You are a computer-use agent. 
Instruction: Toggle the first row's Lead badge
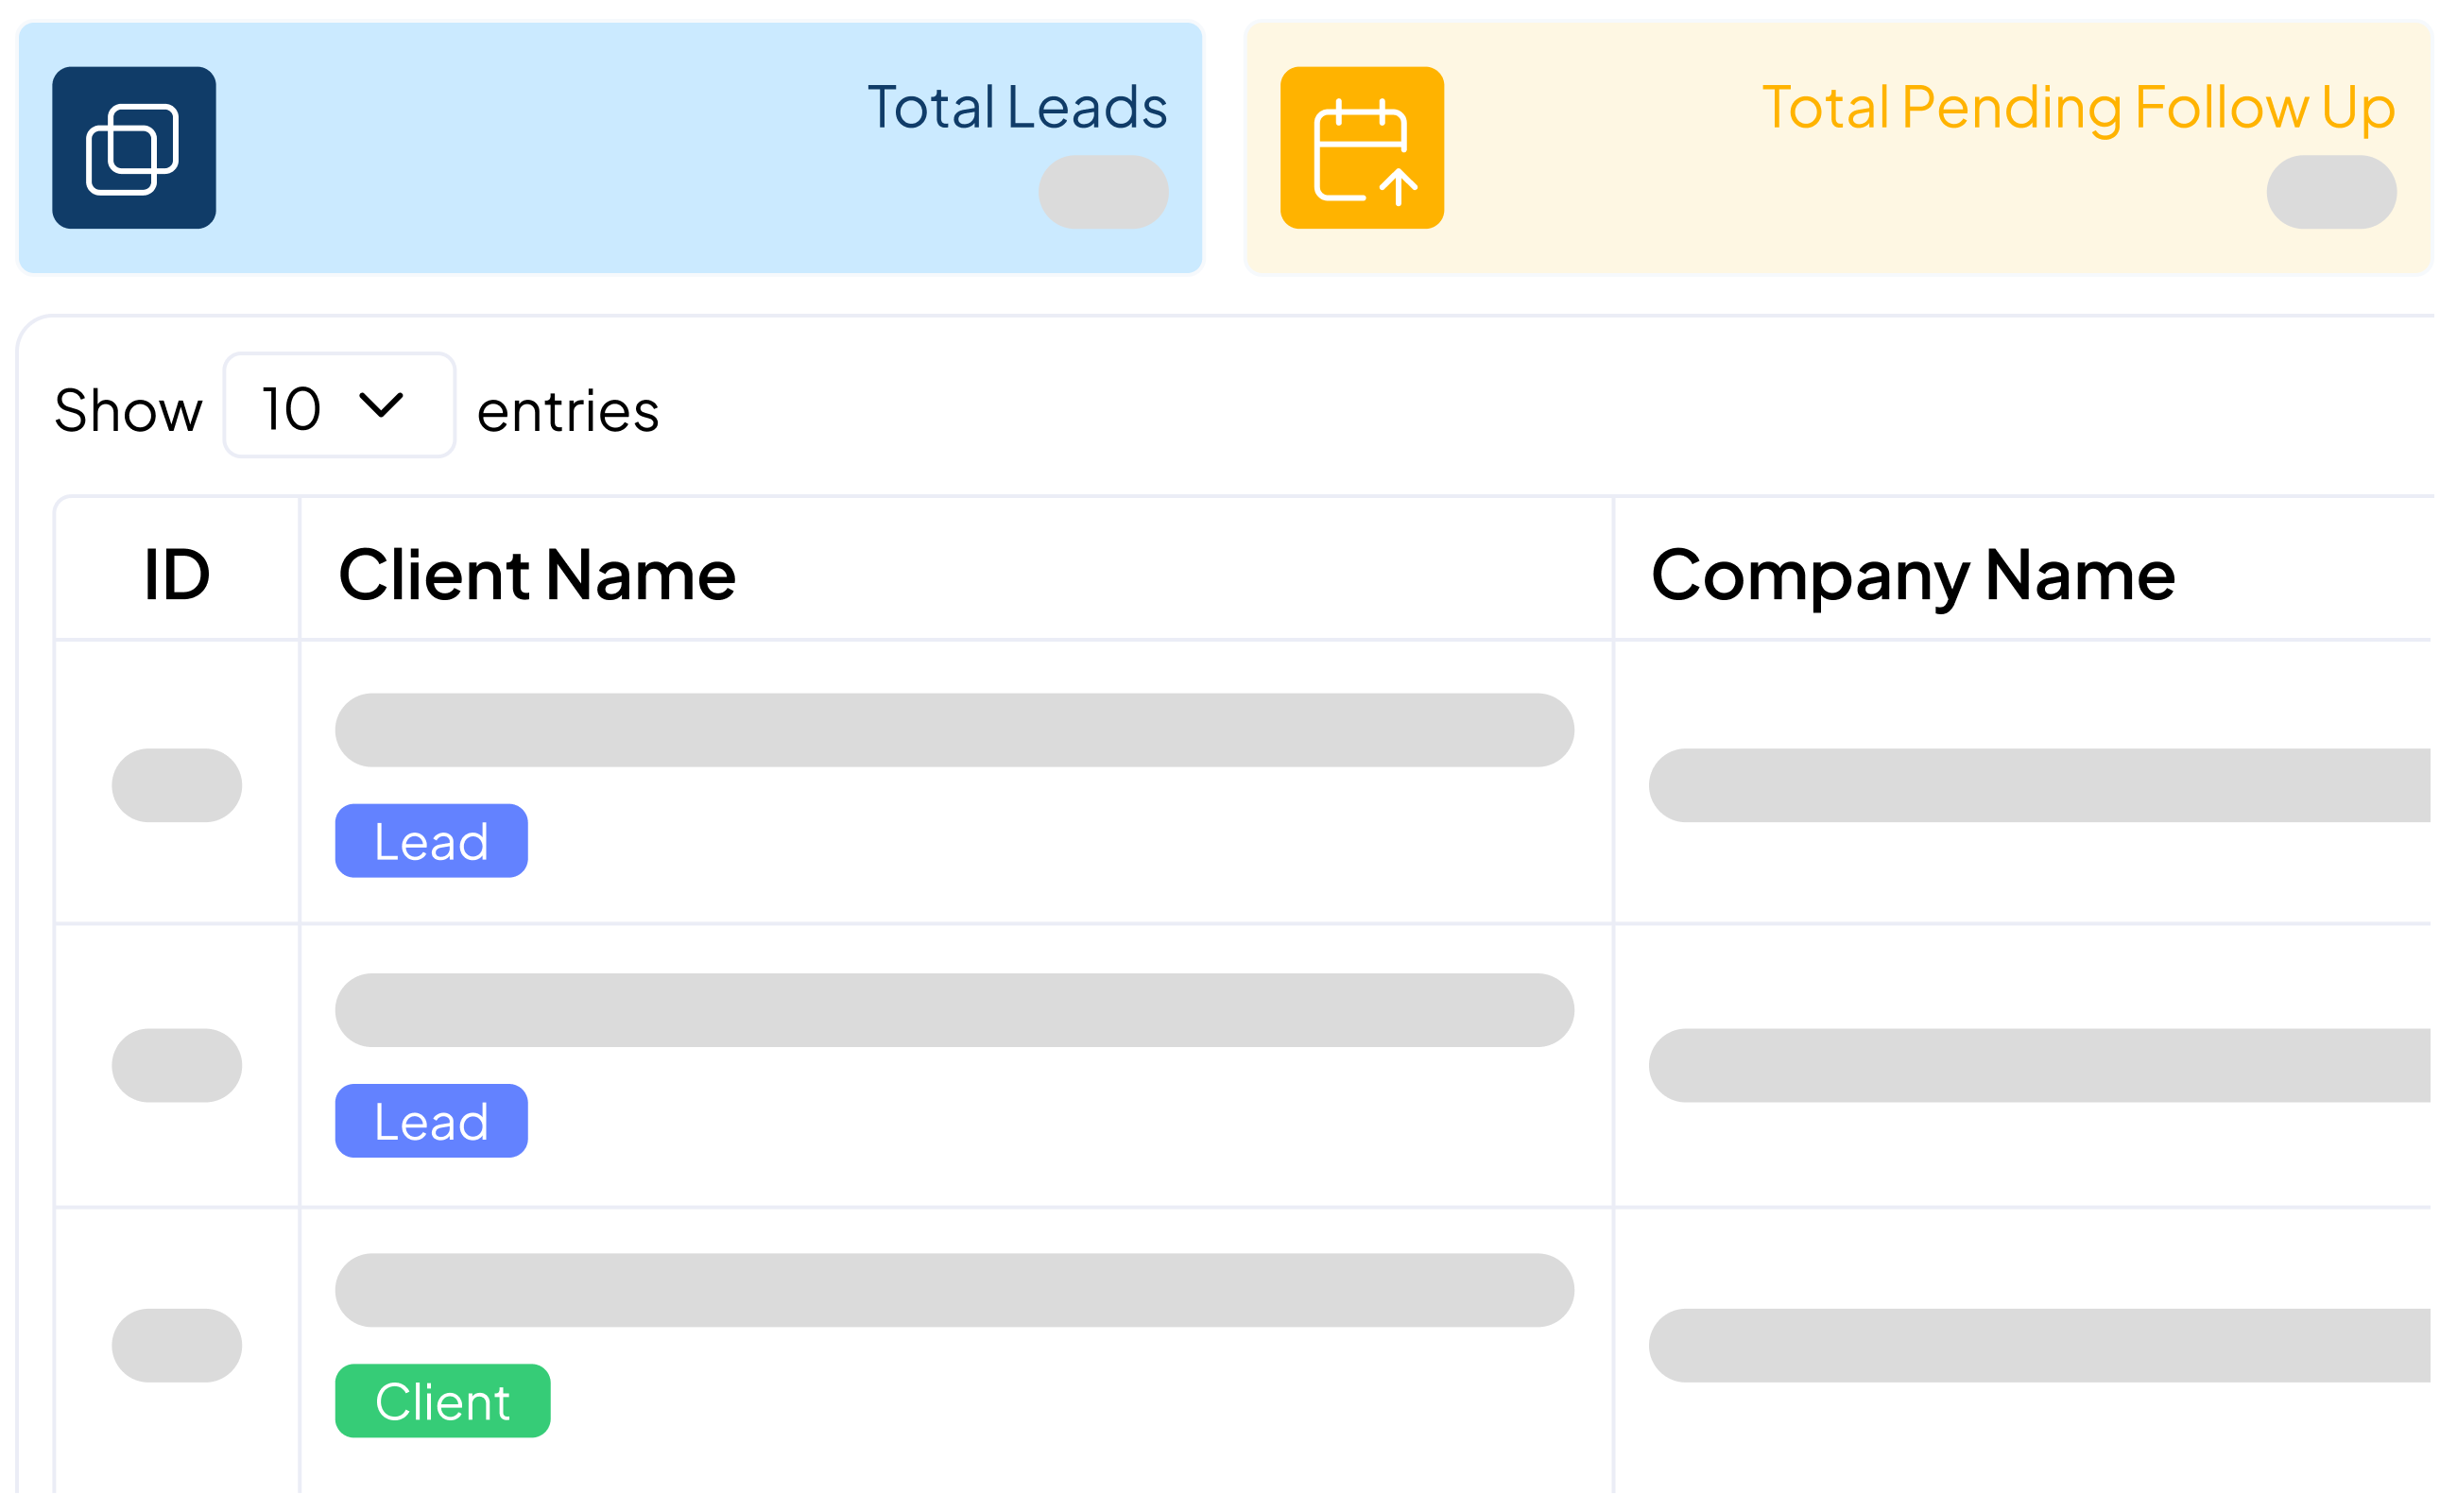pyautogui.click(x=430, y=841)
